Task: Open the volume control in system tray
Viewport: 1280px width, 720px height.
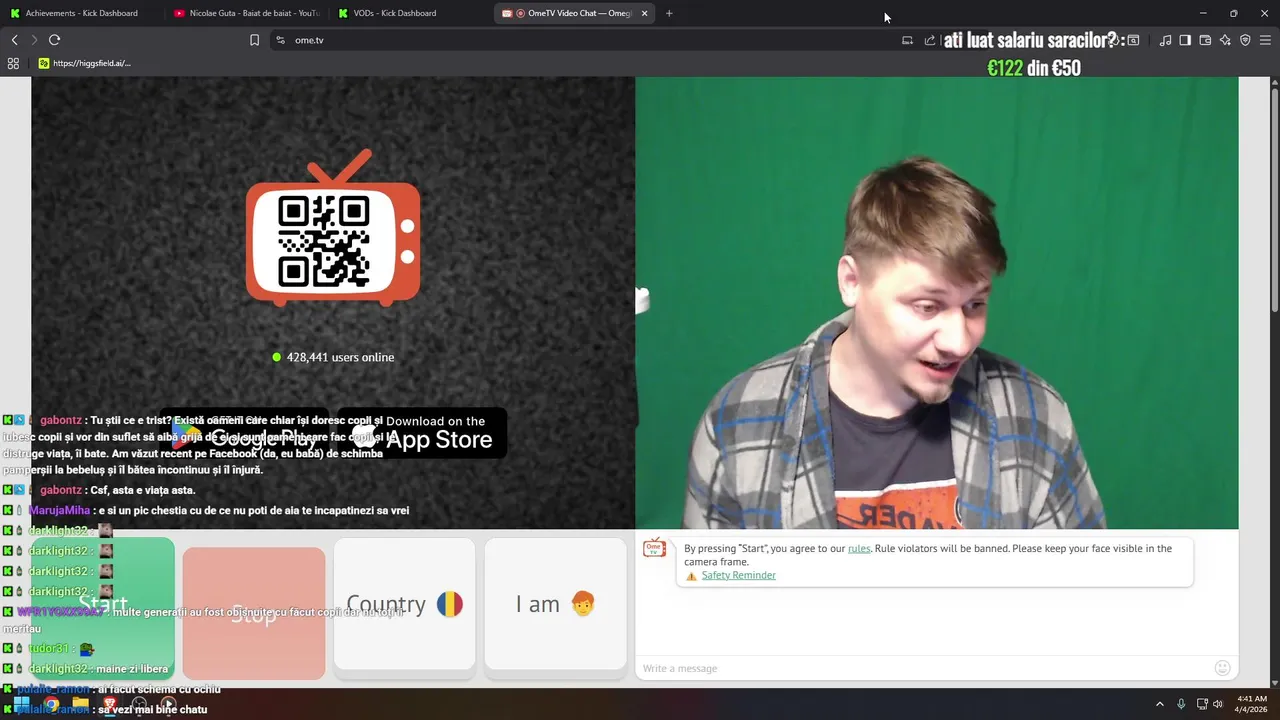Action: coord(1218,704)
